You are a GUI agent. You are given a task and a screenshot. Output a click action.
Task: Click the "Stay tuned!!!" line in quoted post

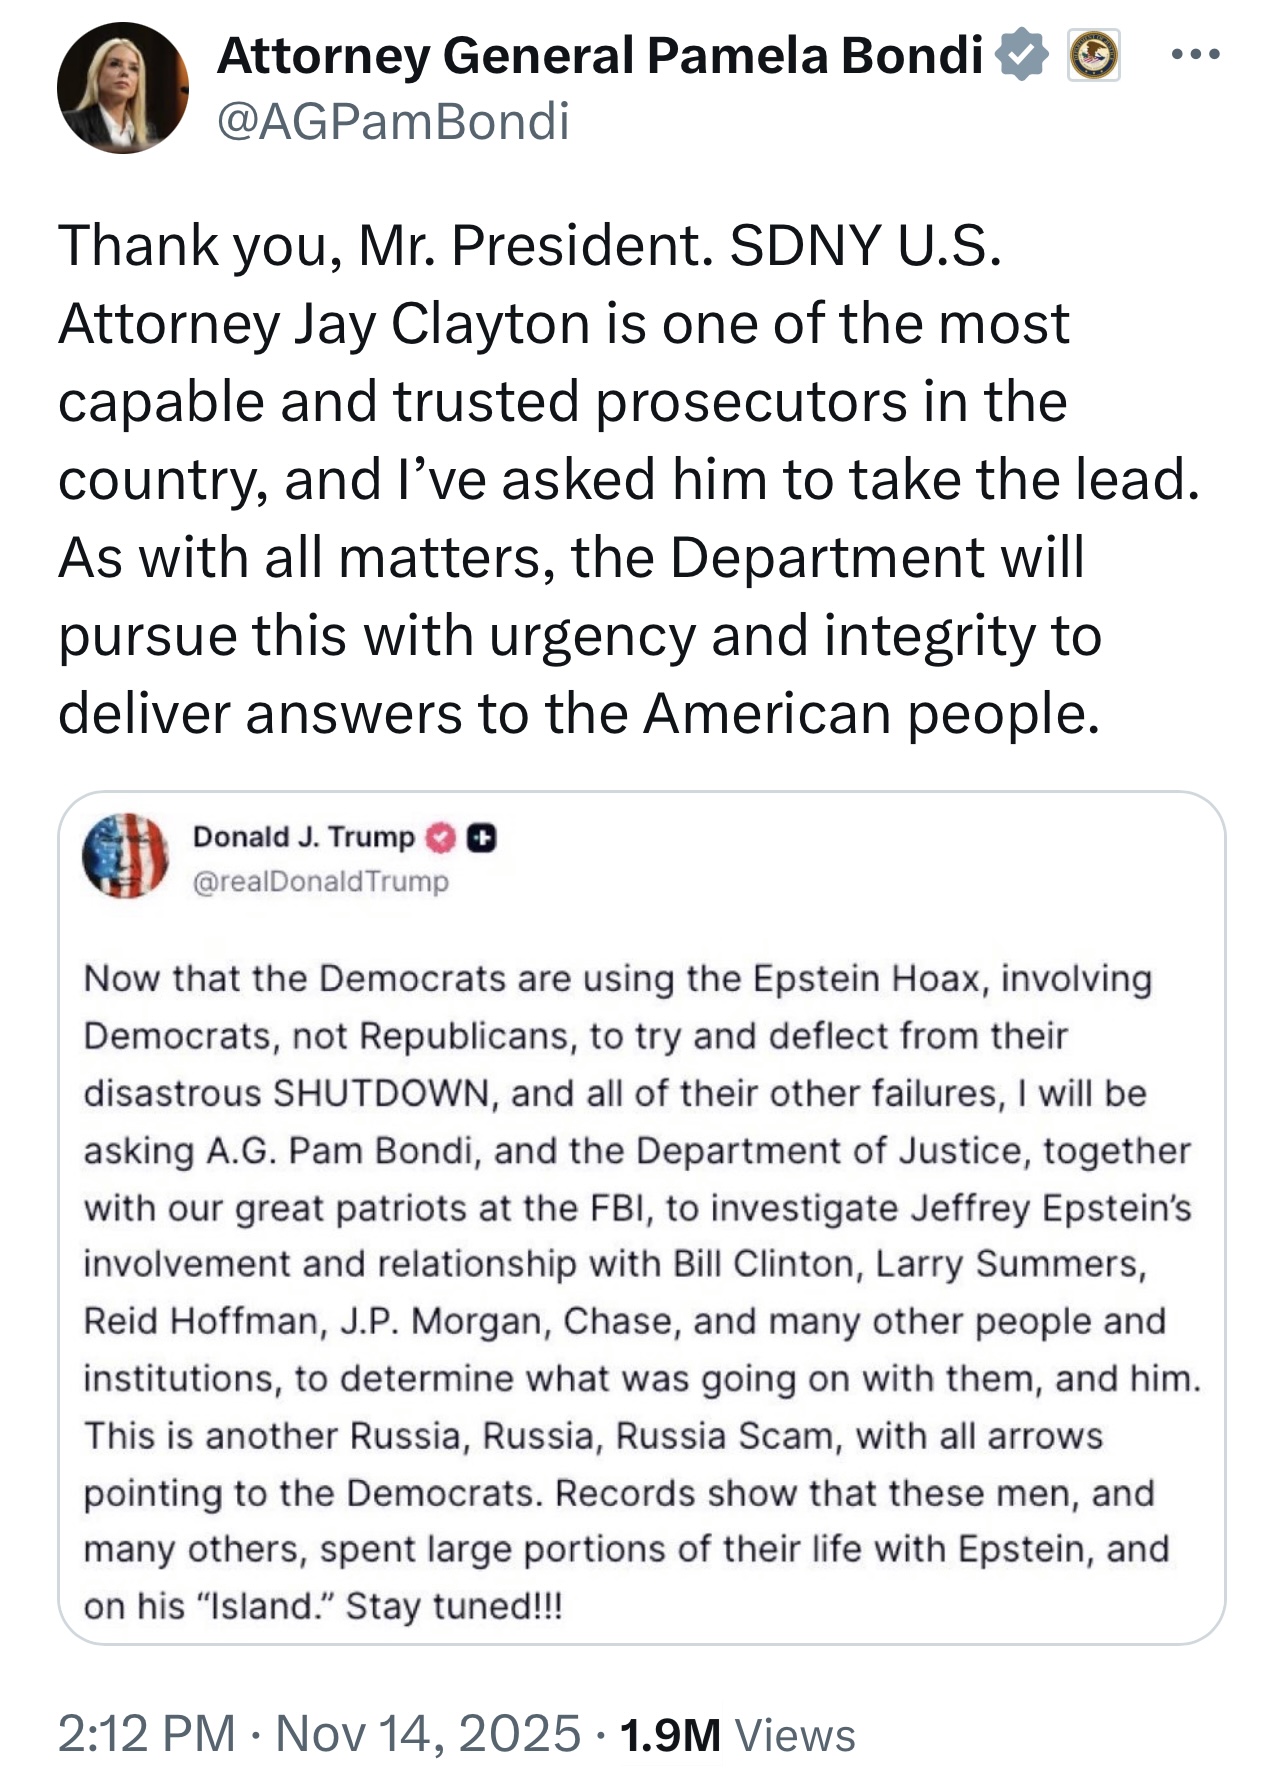pos(453,1606)
